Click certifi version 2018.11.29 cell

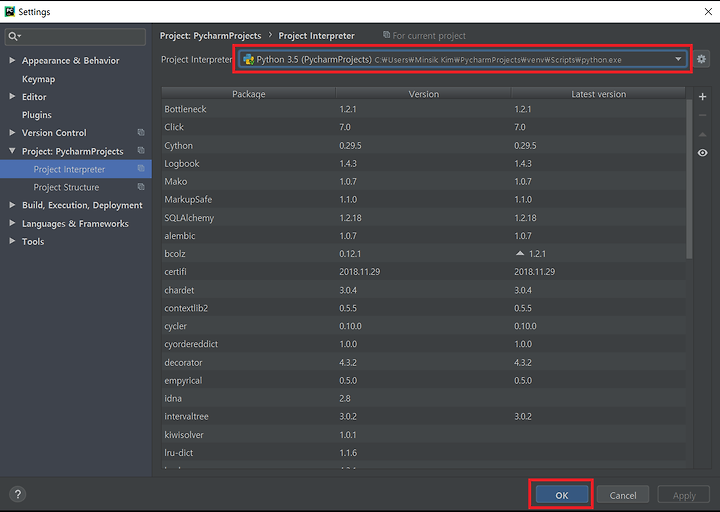(360, 271)
